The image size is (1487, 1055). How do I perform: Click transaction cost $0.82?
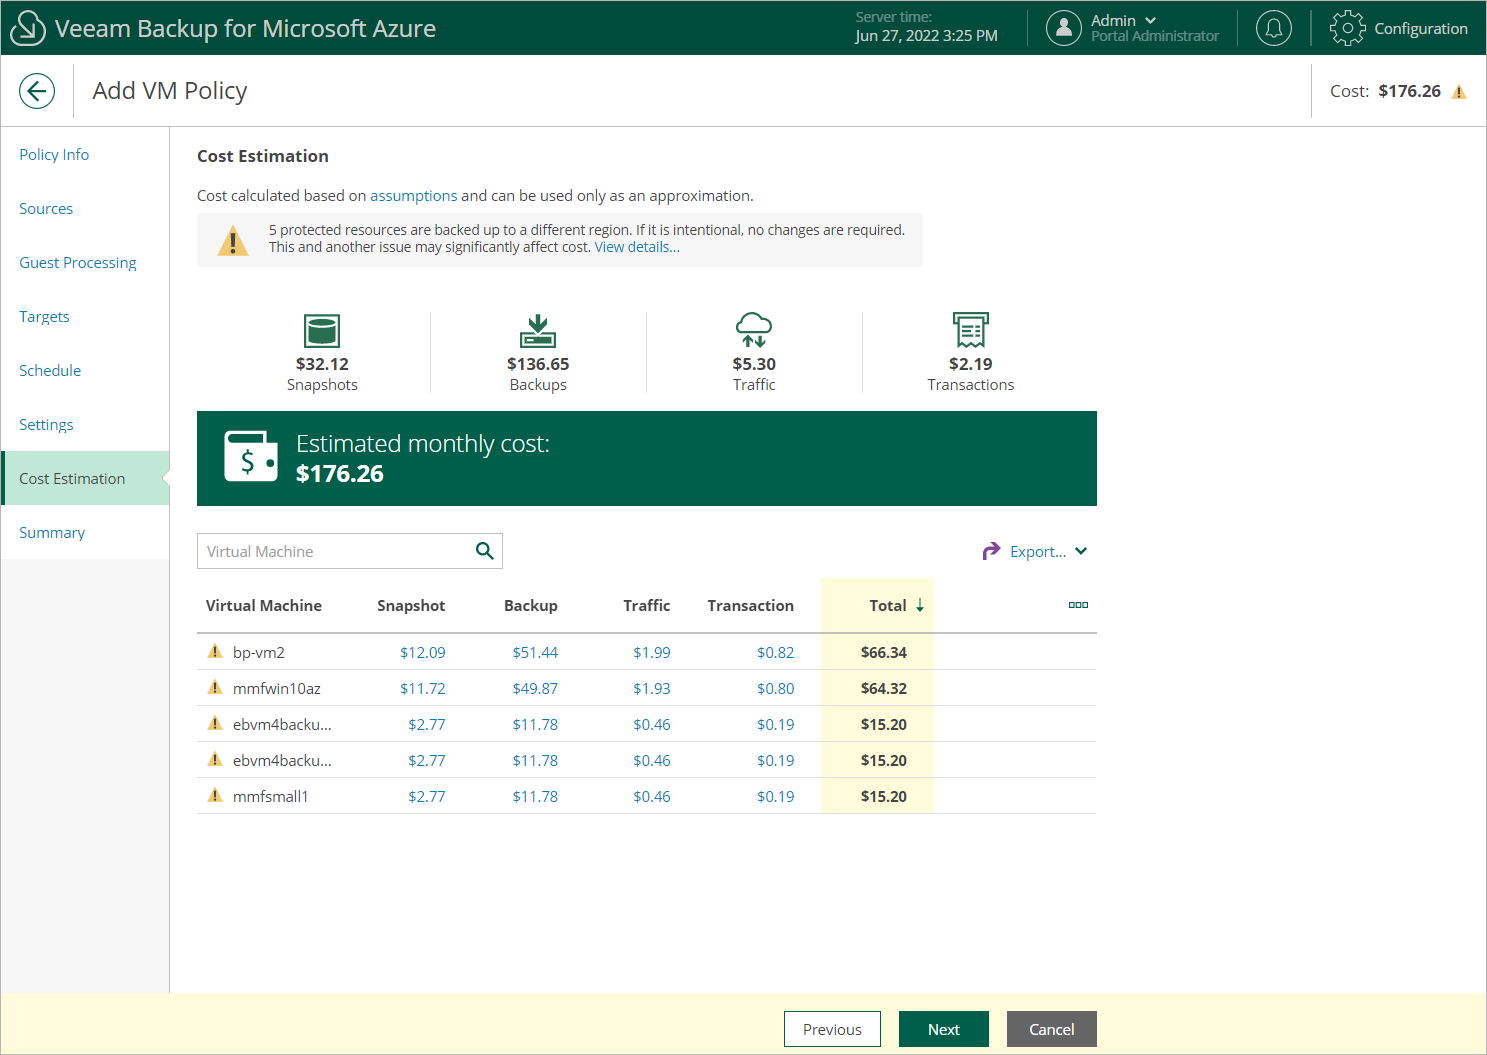pos(776,652)
